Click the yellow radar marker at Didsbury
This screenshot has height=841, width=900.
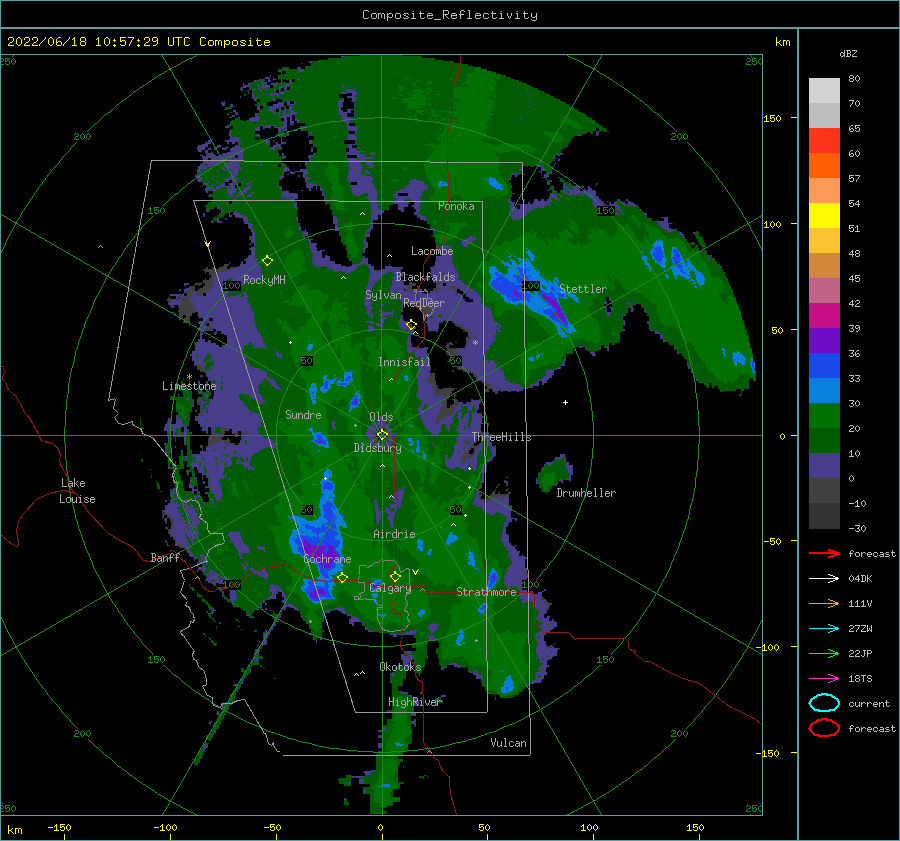tap(382, 435)
